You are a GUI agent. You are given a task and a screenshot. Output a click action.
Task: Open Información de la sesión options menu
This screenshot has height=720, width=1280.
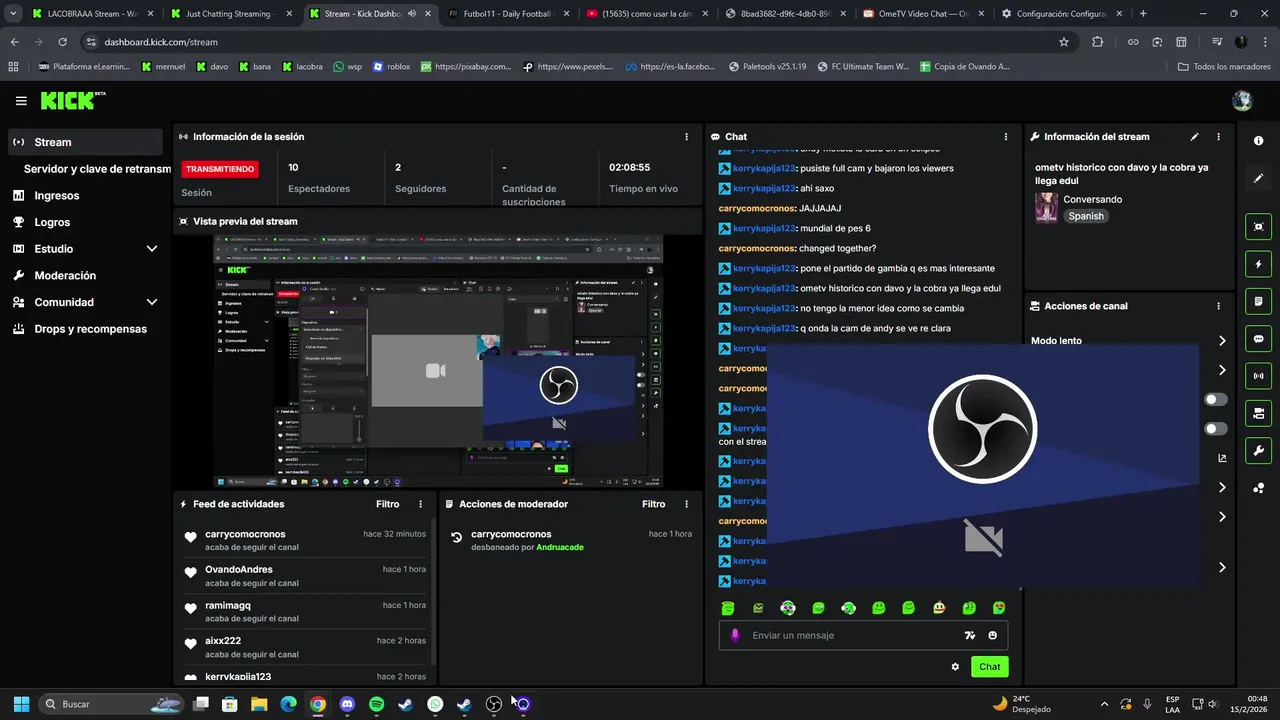click(x=686, y=137)
